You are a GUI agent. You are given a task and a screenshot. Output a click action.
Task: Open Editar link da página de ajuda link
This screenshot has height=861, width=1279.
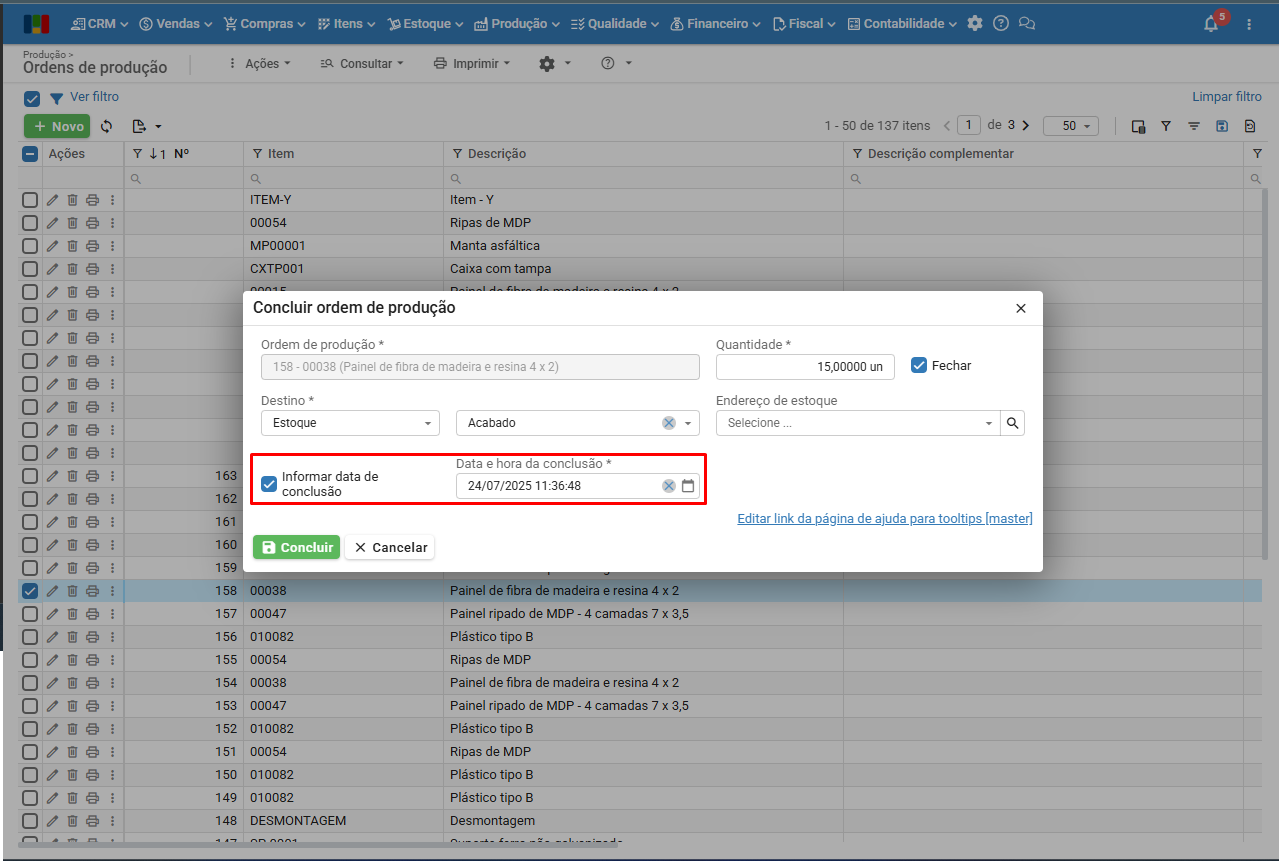[x=885, y=519]
